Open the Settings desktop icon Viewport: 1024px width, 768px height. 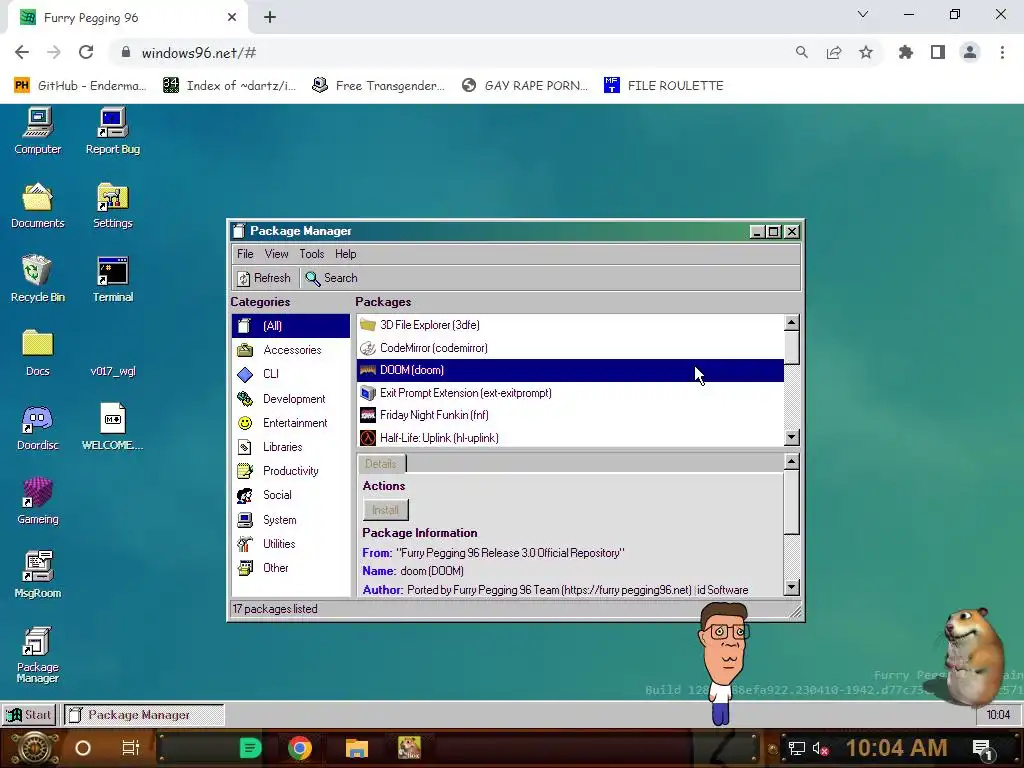pos(112,206)
